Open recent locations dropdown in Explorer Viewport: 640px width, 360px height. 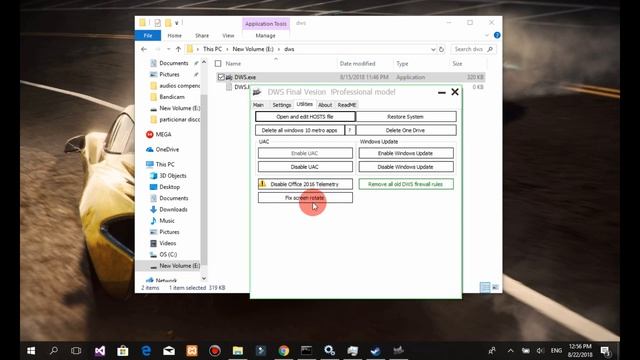pyautogui.click(x=169, y=49)
